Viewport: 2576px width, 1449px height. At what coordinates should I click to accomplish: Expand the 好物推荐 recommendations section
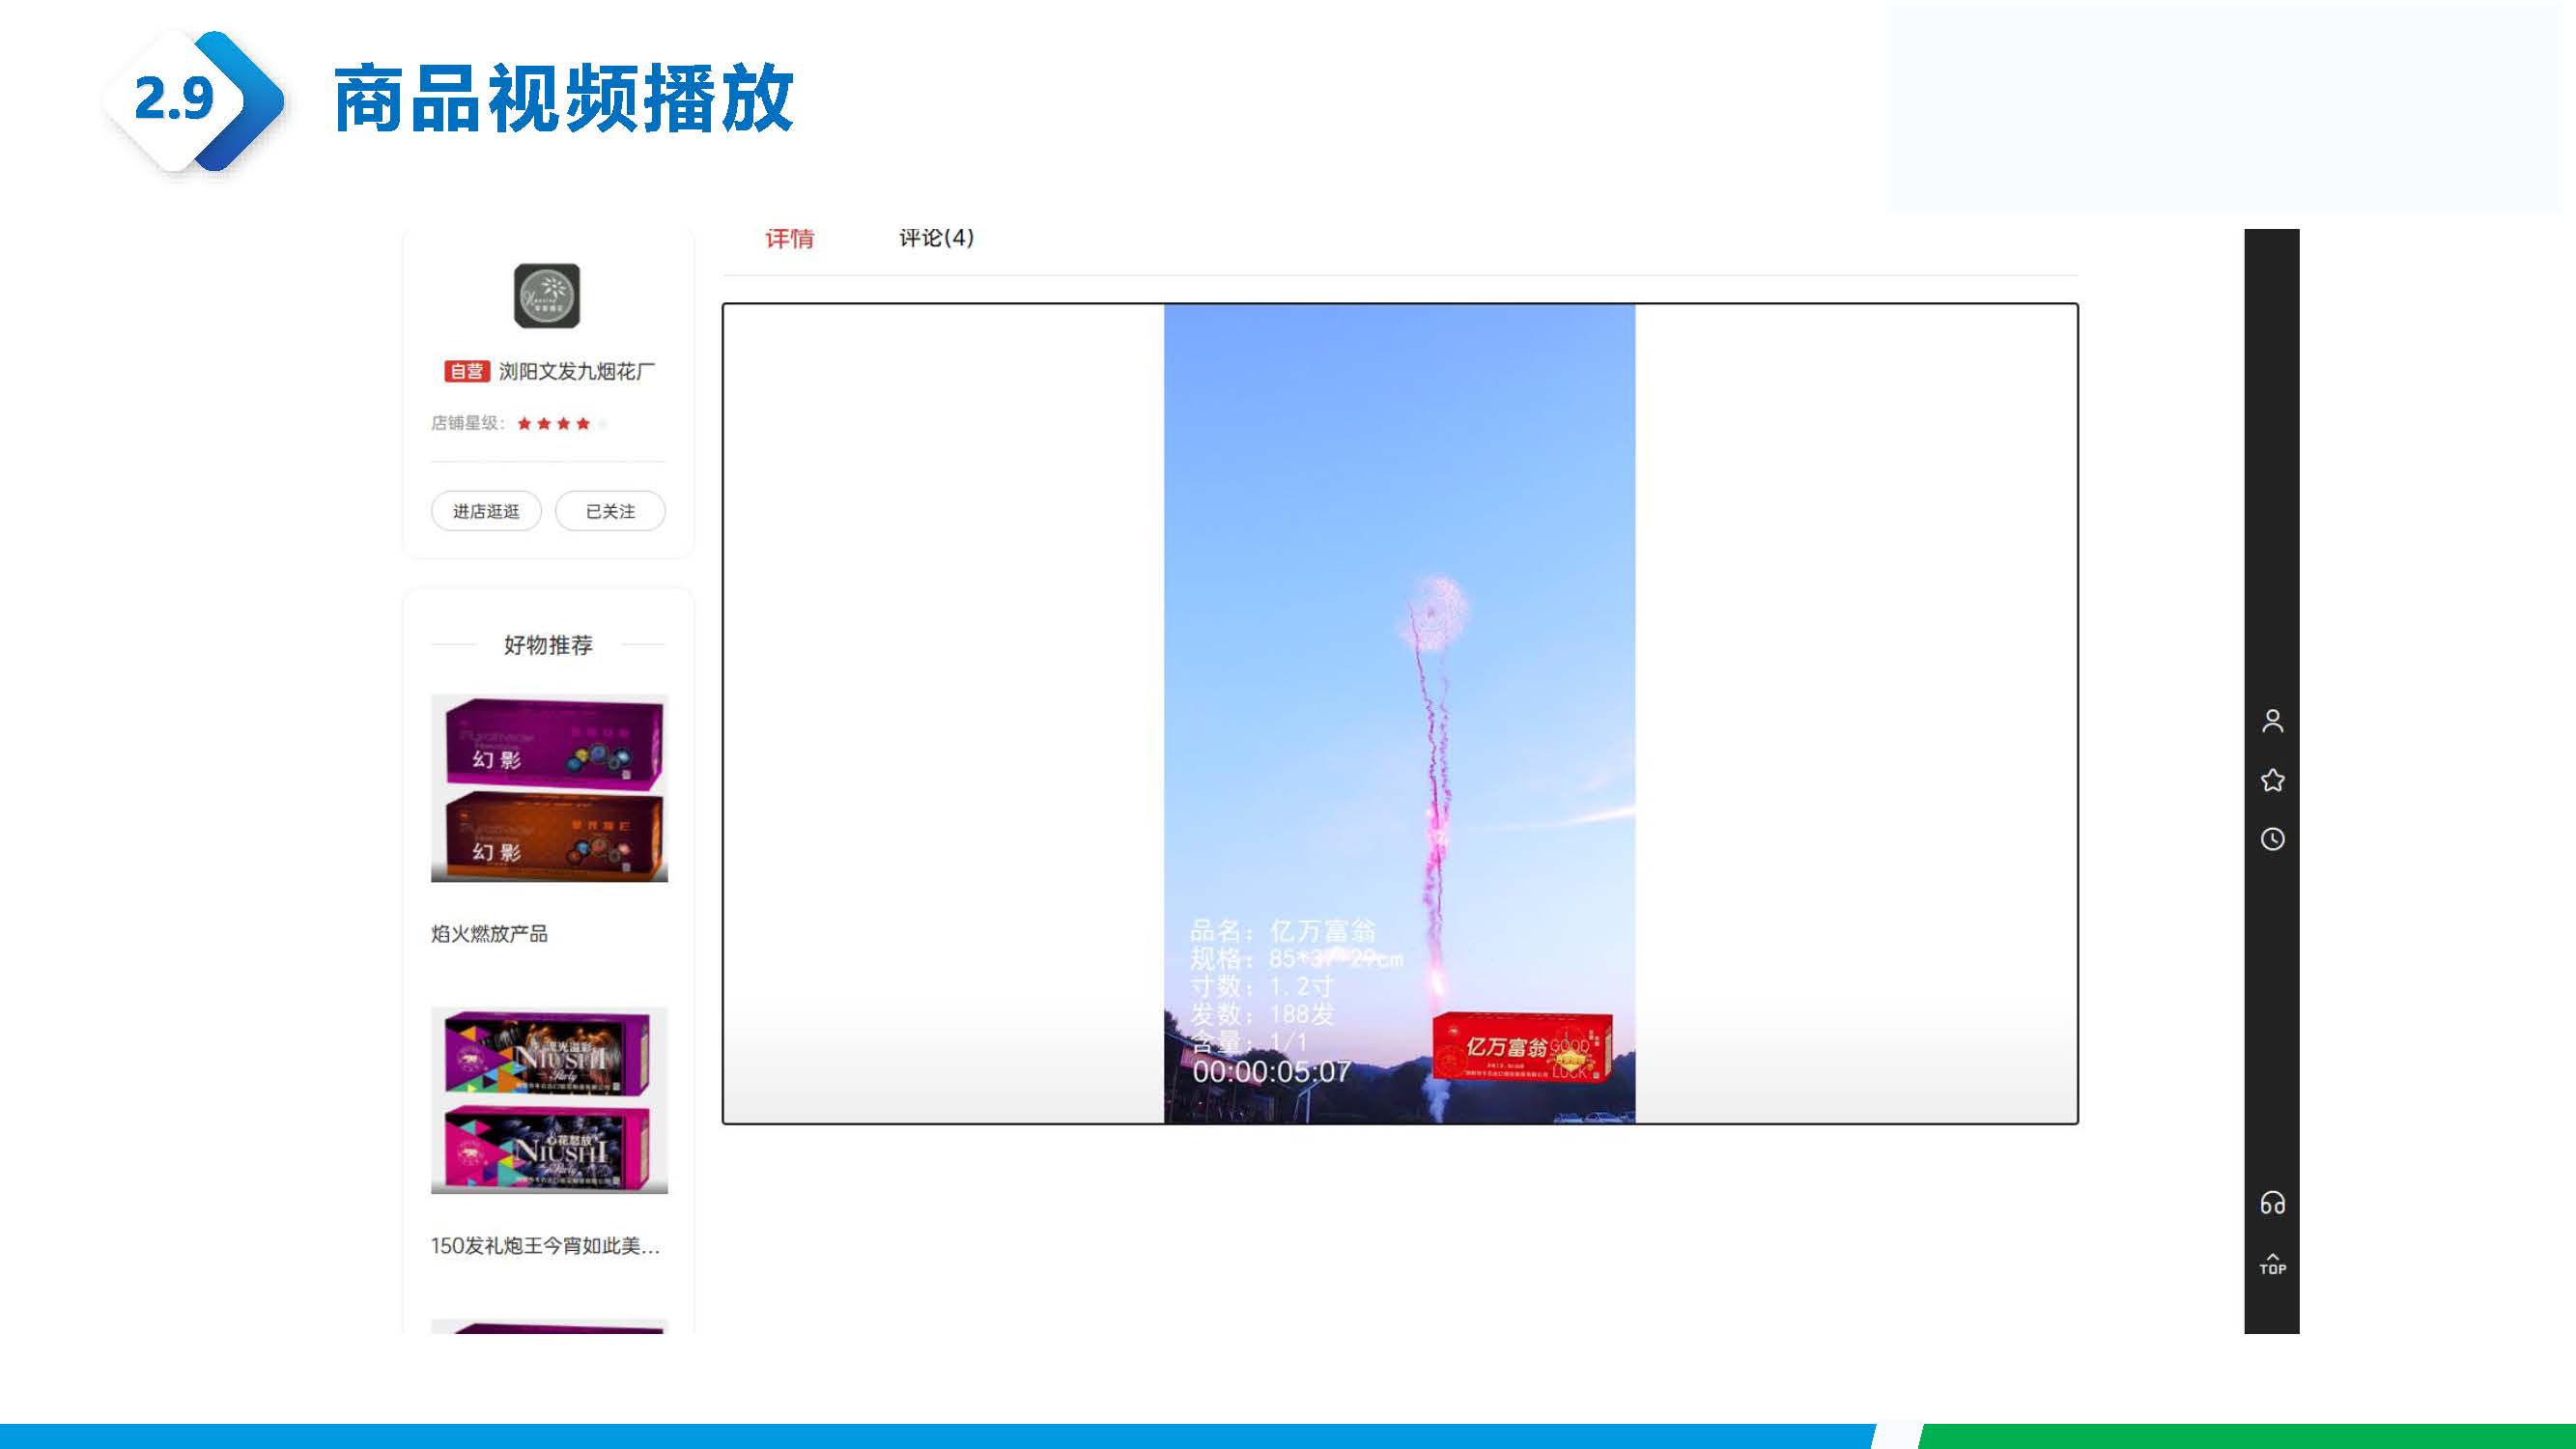pyautogui.click(x=548, y=646)
